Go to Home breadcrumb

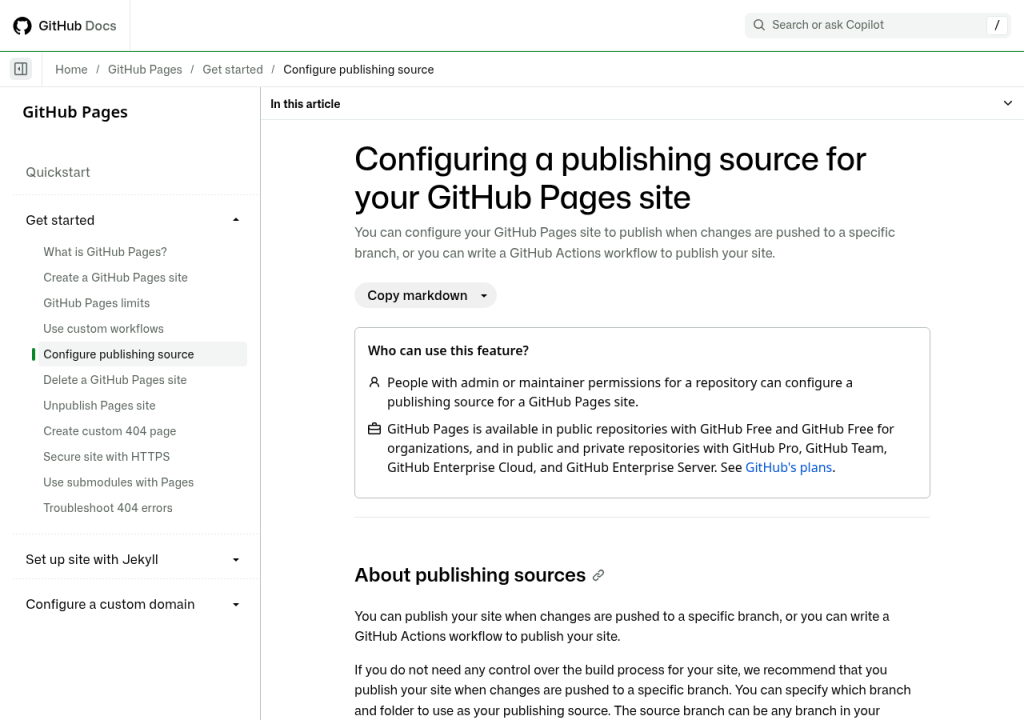pyautogui.click(x=71, y=69)
